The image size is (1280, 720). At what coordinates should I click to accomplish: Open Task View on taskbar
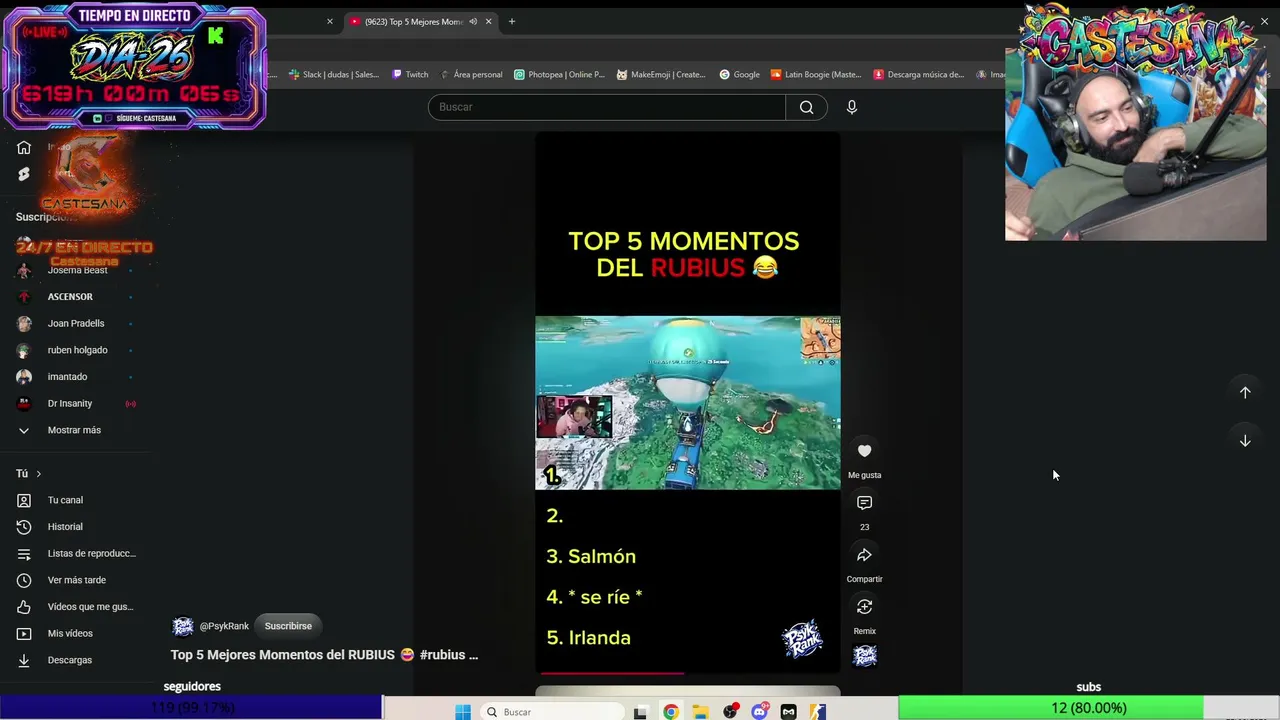tap(641, 712)
